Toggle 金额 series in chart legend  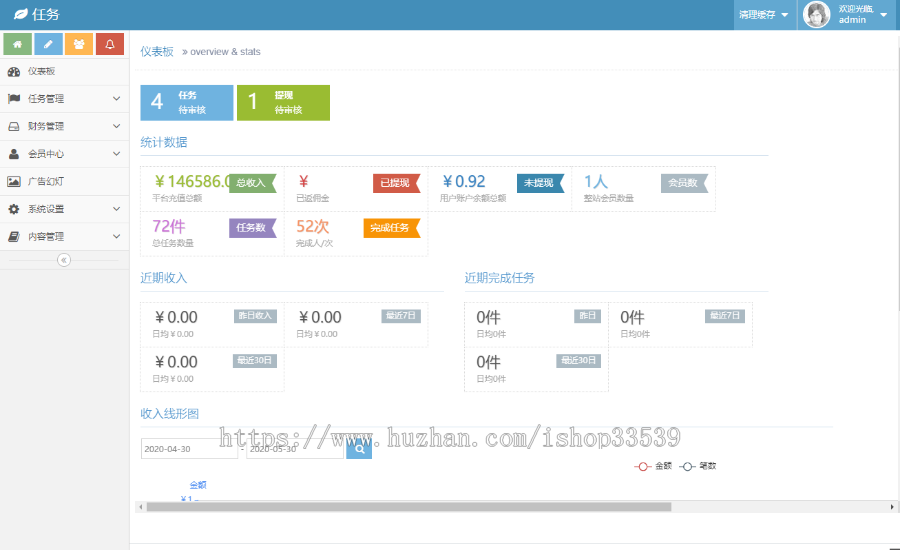[653, 466]
